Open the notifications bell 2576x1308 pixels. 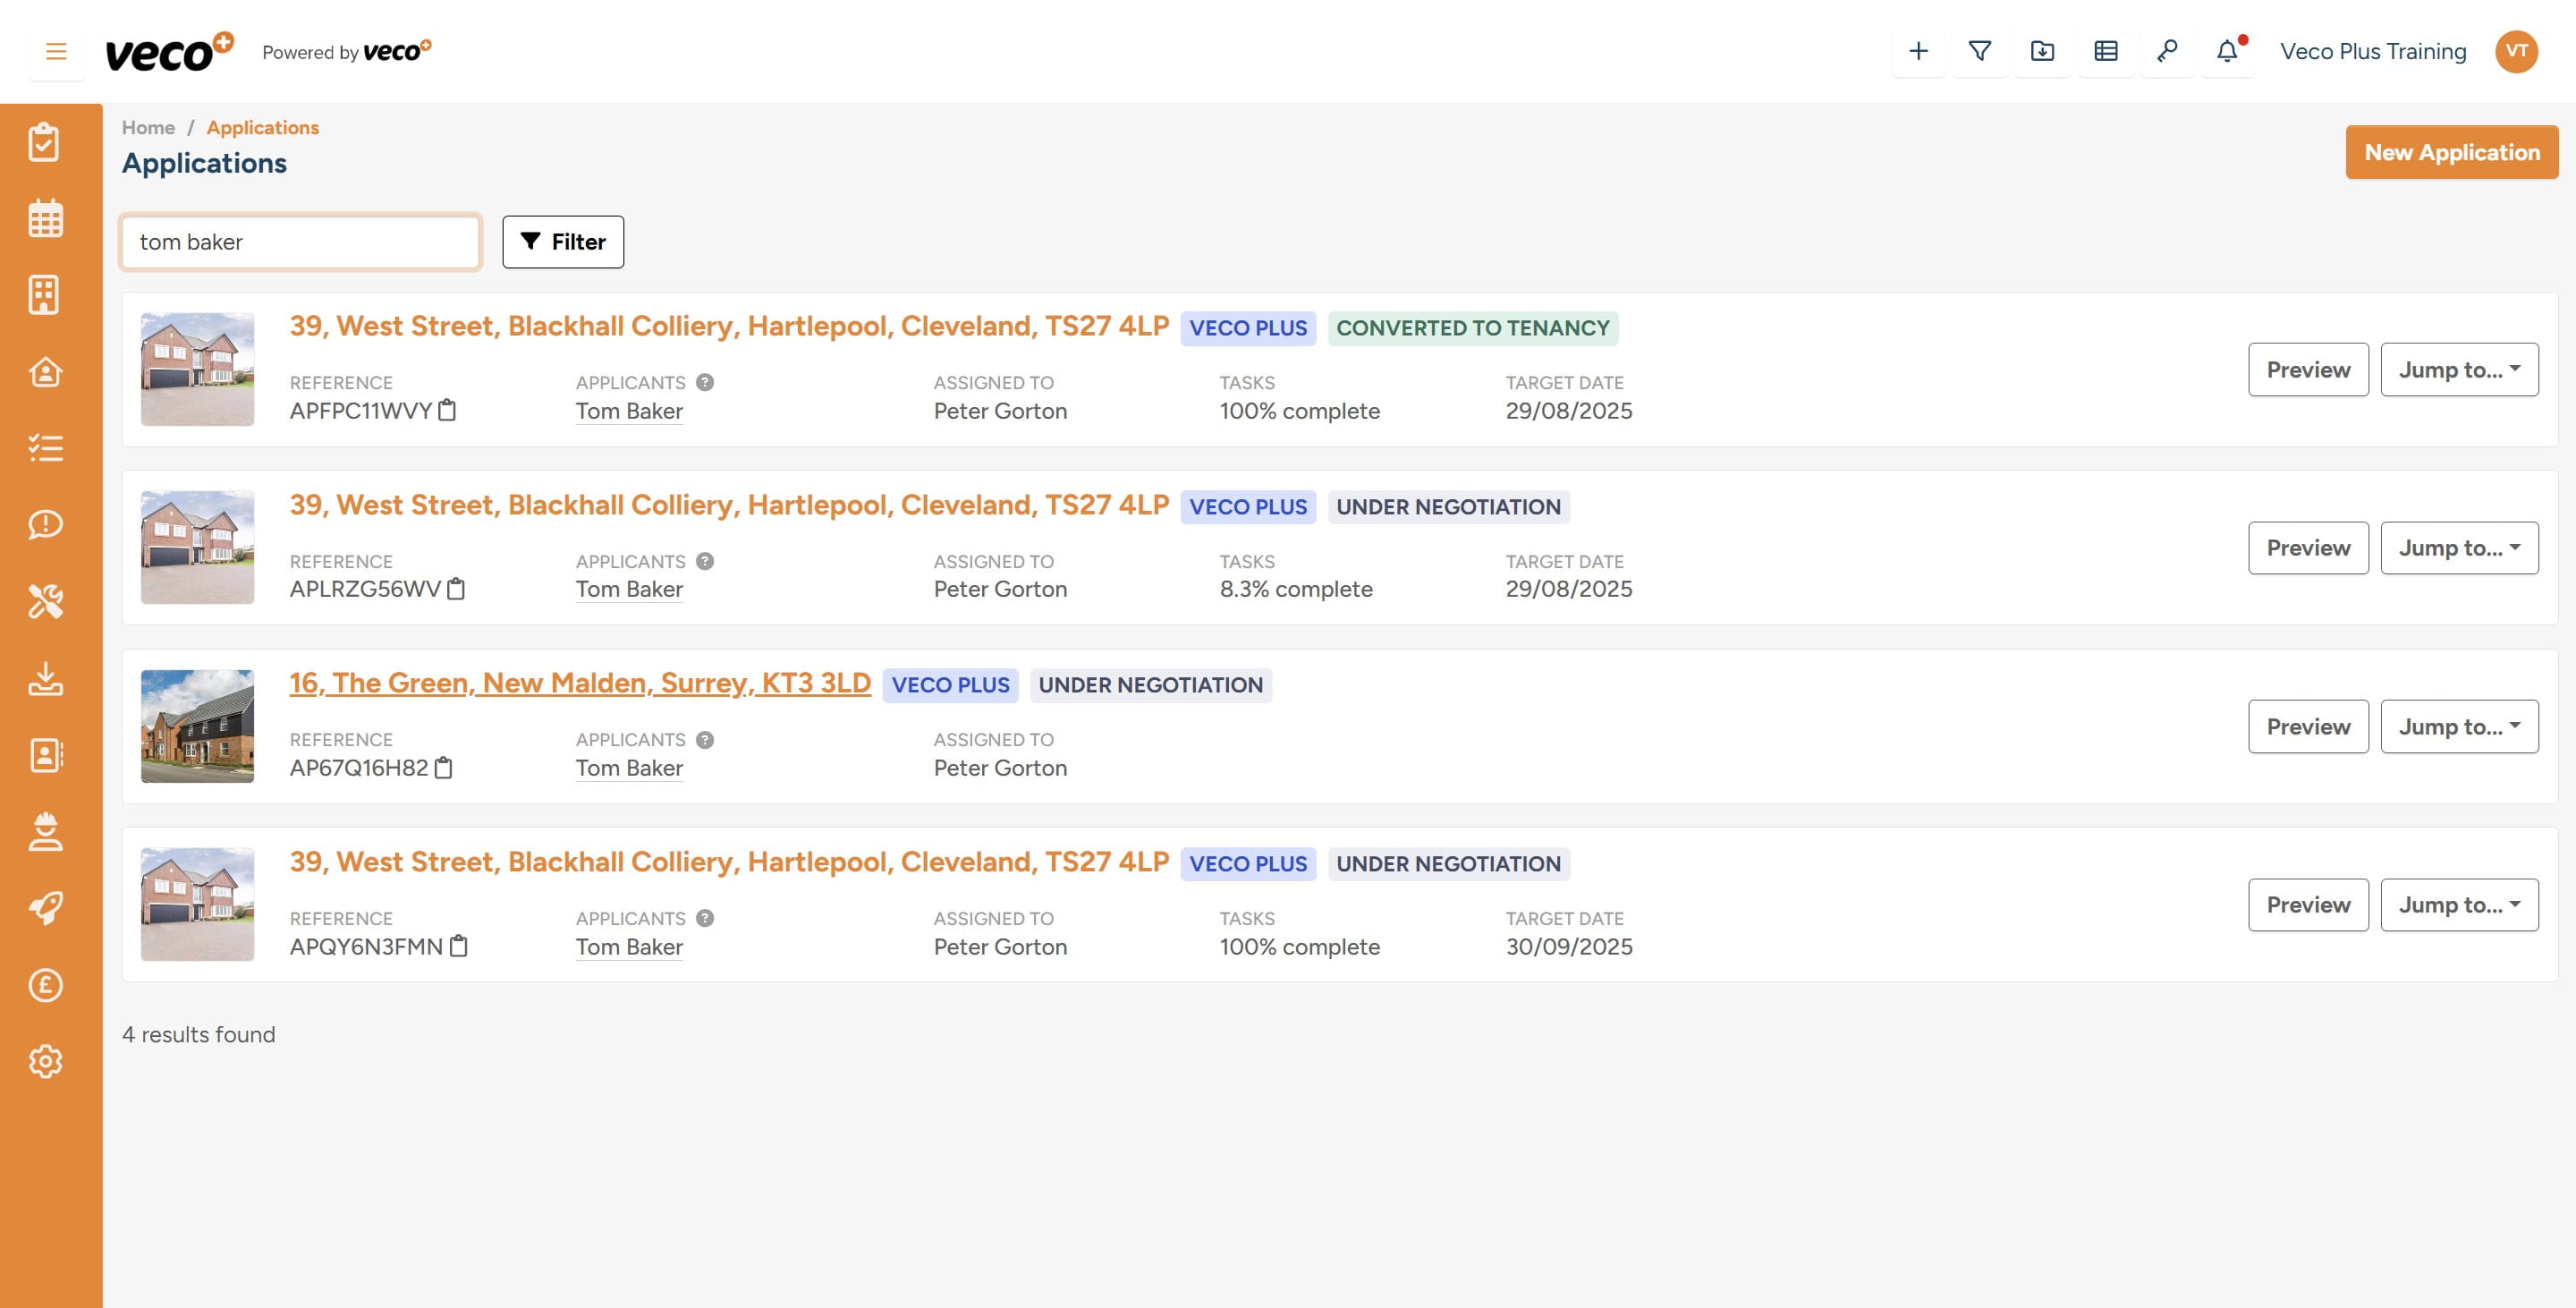click(2226, 51)
